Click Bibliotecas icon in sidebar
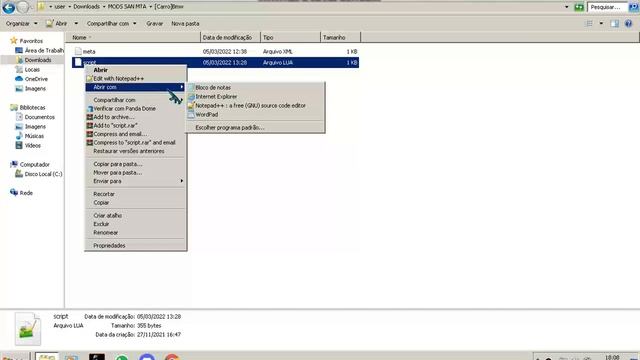The height and width of the screenshot is (360, 640). [14, 107]
